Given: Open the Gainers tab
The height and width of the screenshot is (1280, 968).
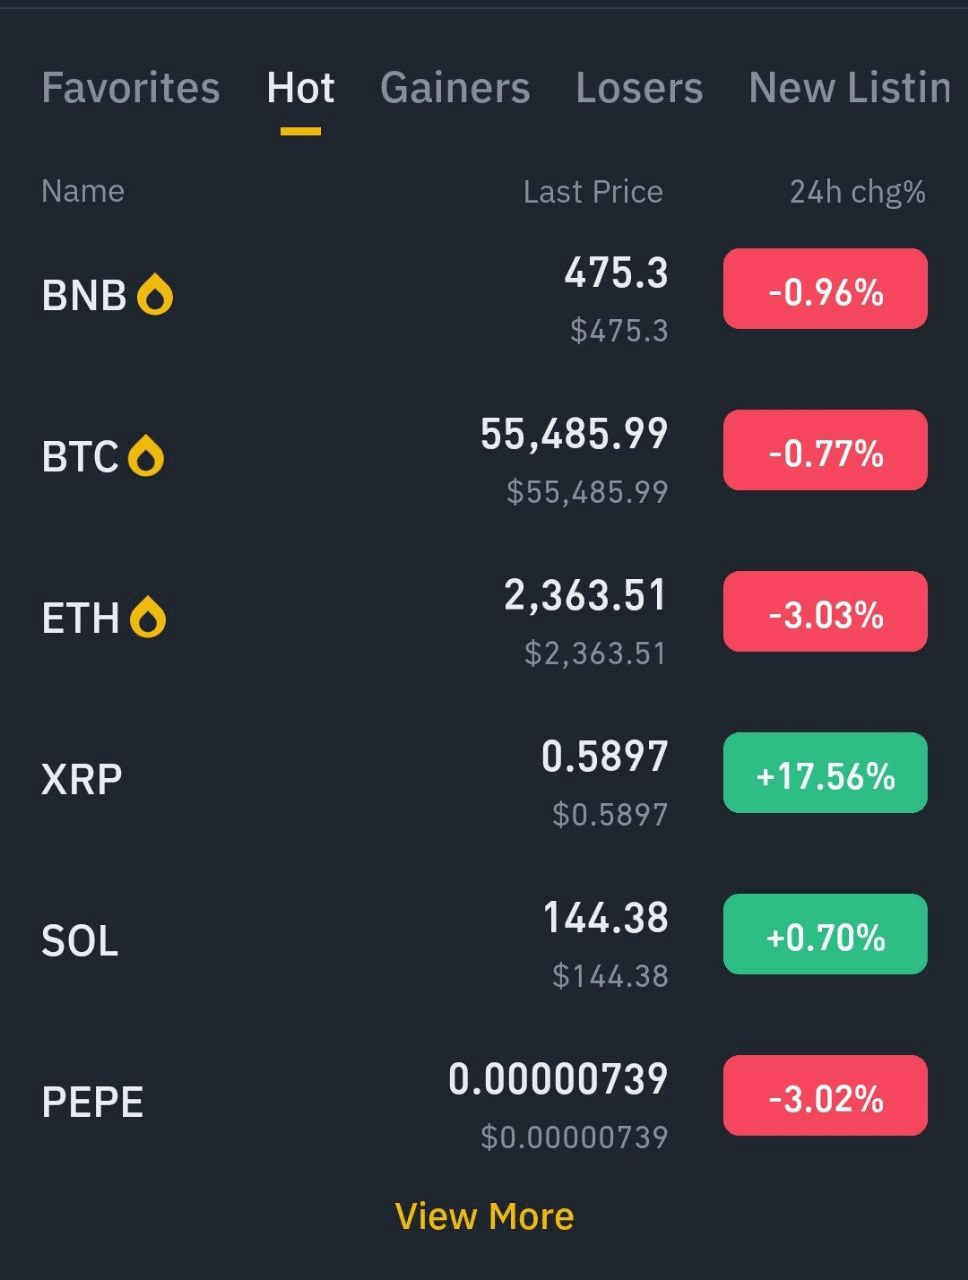Looking at the screenshot, I should (455, 88).
